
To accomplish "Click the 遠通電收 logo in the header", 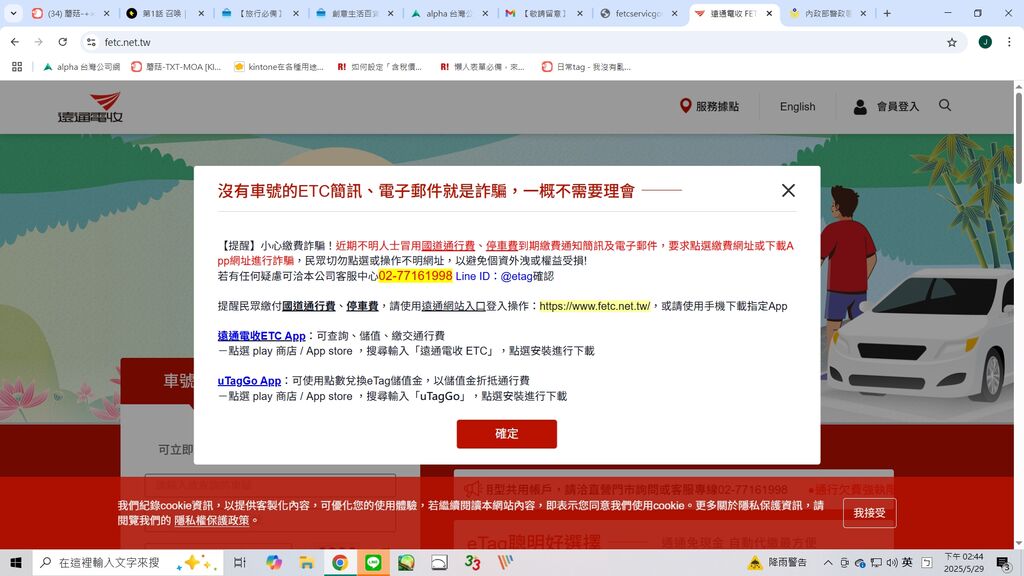I will tap(90, 107).
